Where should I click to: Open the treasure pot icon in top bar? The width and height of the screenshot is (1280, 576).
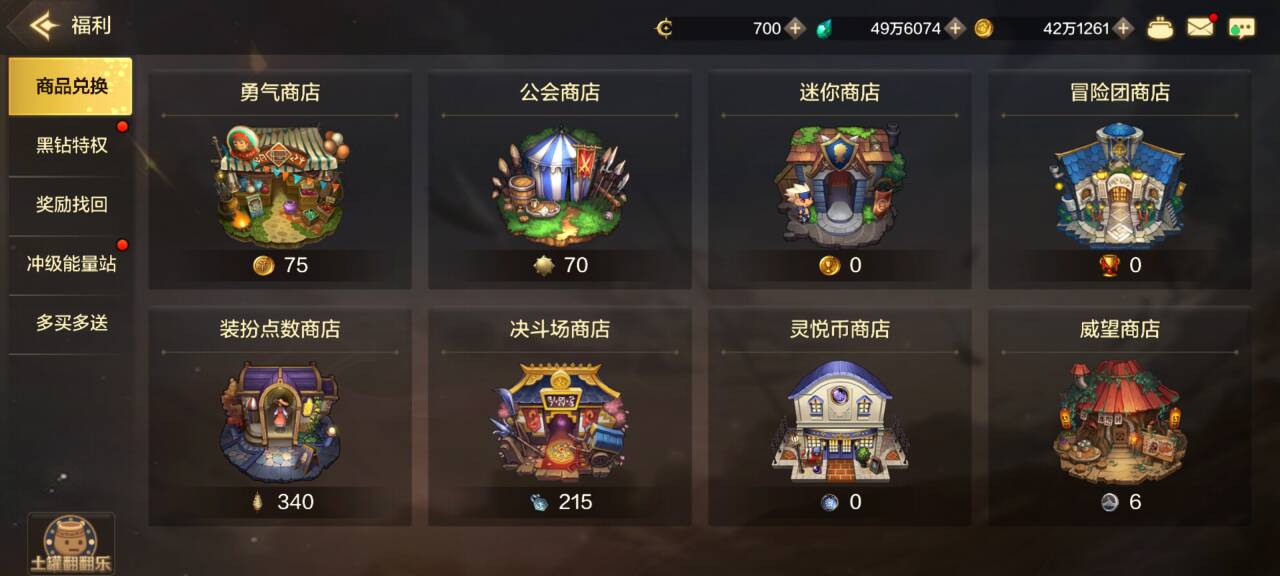(1160, 28)
